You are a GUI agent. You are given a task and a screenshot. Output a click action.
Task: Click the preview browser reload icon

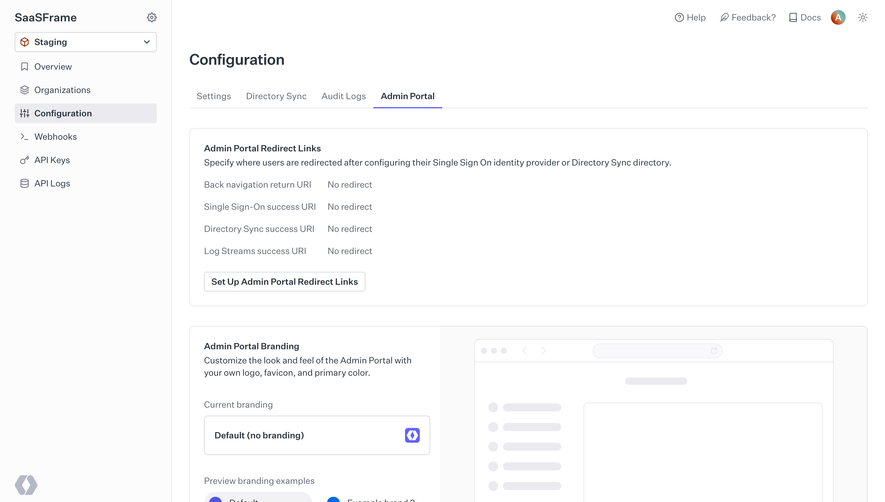point(714,351)
